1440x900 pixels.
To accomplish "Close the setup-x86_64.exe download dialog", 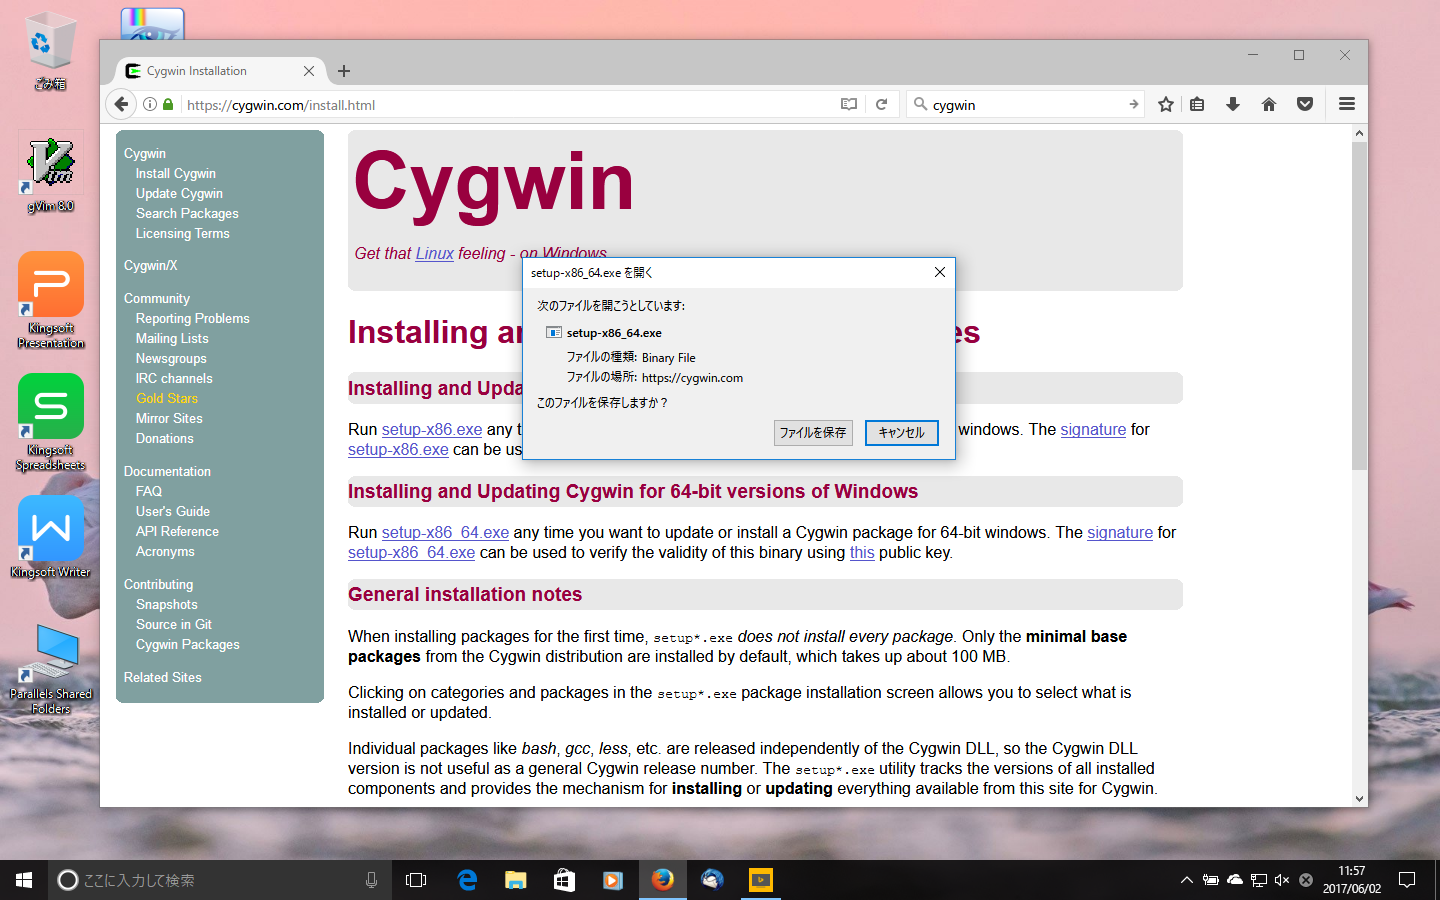I will [940, 272].
